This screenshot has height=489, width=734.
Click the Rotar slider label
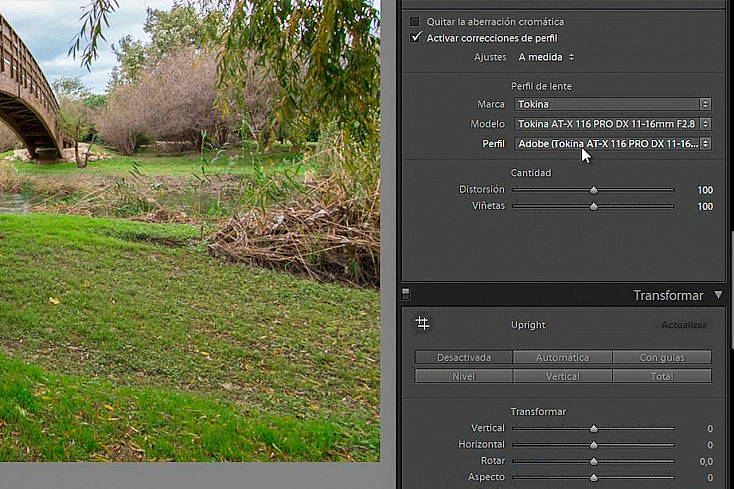click(493, 461)
